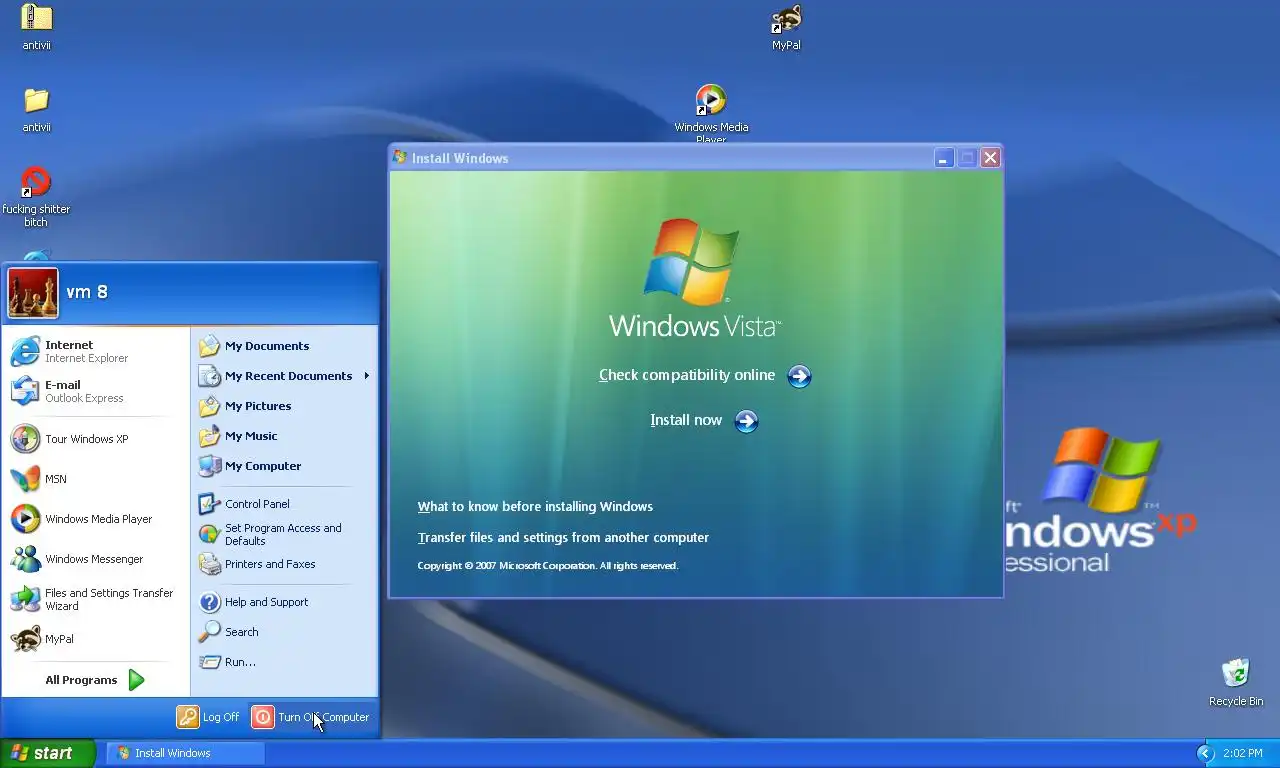Select the antivii folder on desktop
The height and width of the screenshot is (768, 1280).
pyautogui.click(x=36, y=110)
